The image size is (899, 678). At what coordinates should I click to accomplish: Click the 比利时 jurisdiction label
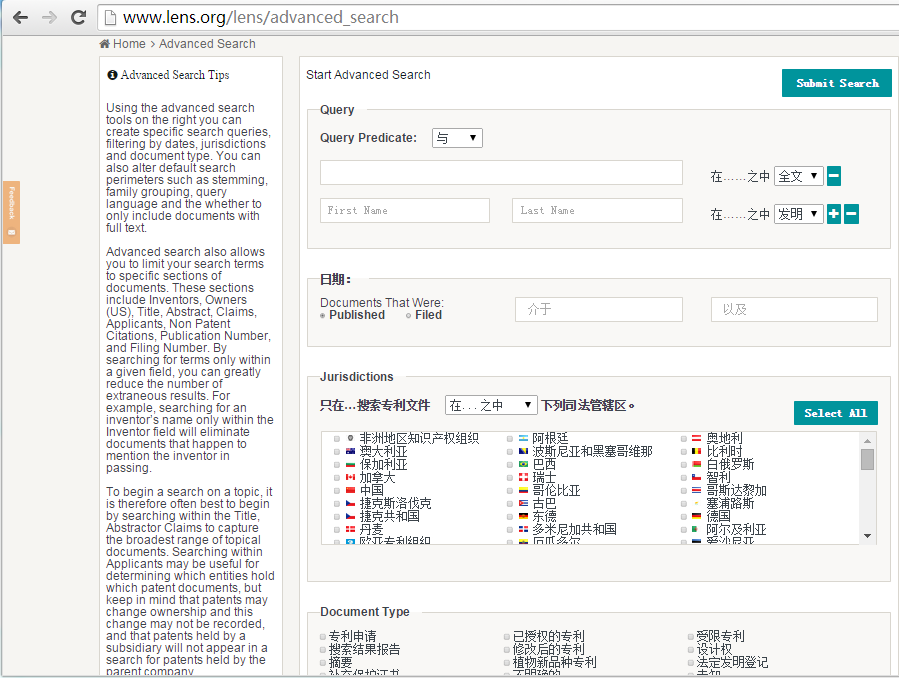[x=724, y=451]
